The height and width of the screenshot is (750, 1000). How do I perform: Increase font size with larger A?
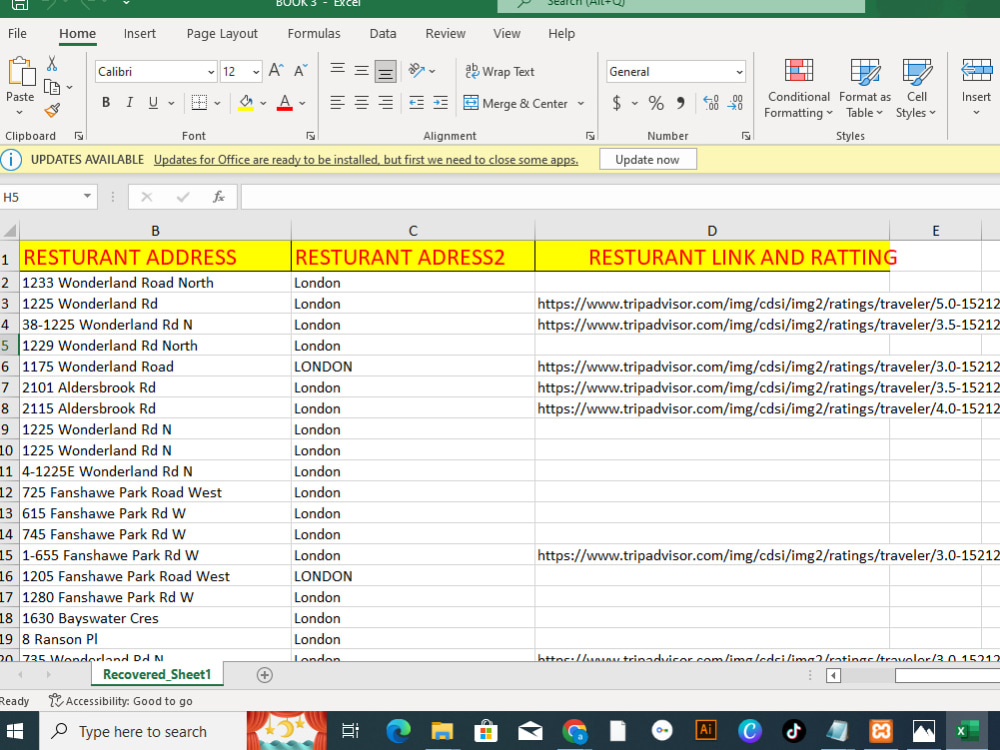276,70
